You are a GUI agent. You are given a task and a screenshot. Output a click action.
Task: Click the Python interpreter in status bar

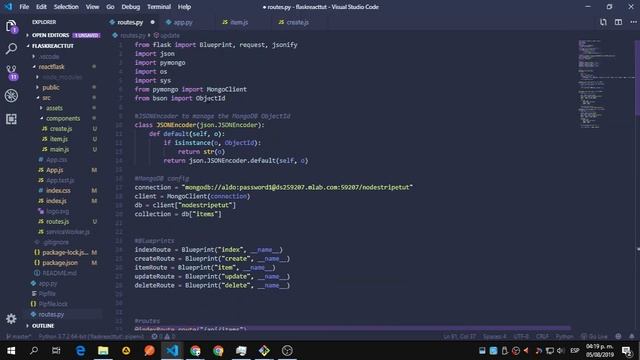[91, 337]
